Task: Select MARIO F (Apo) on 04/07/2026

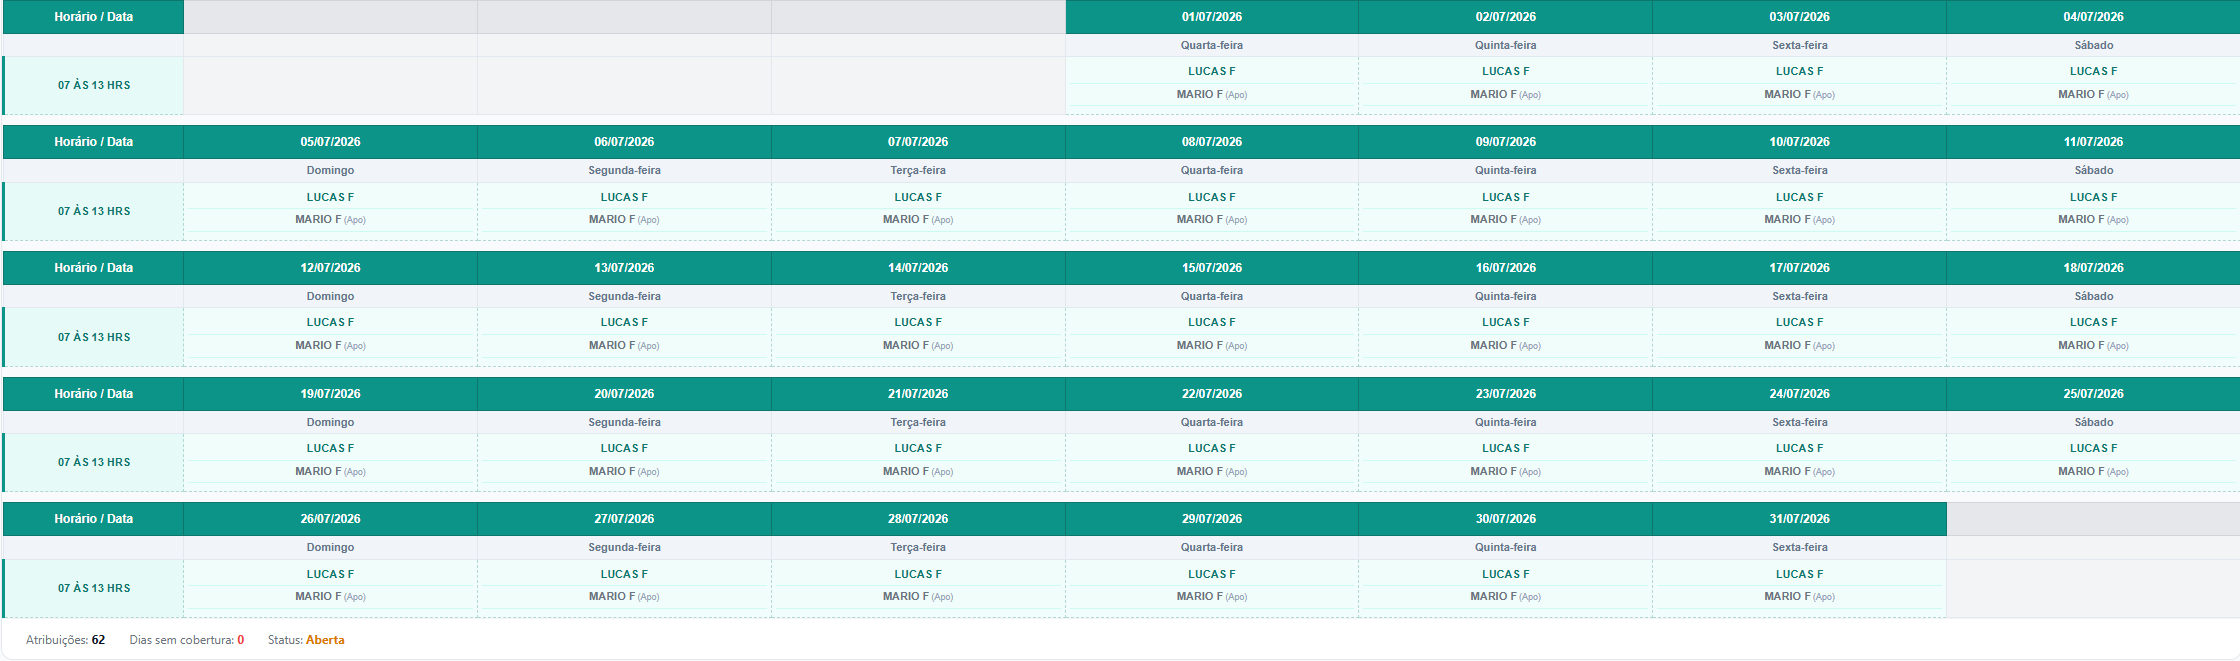Action: (2093, 94)
